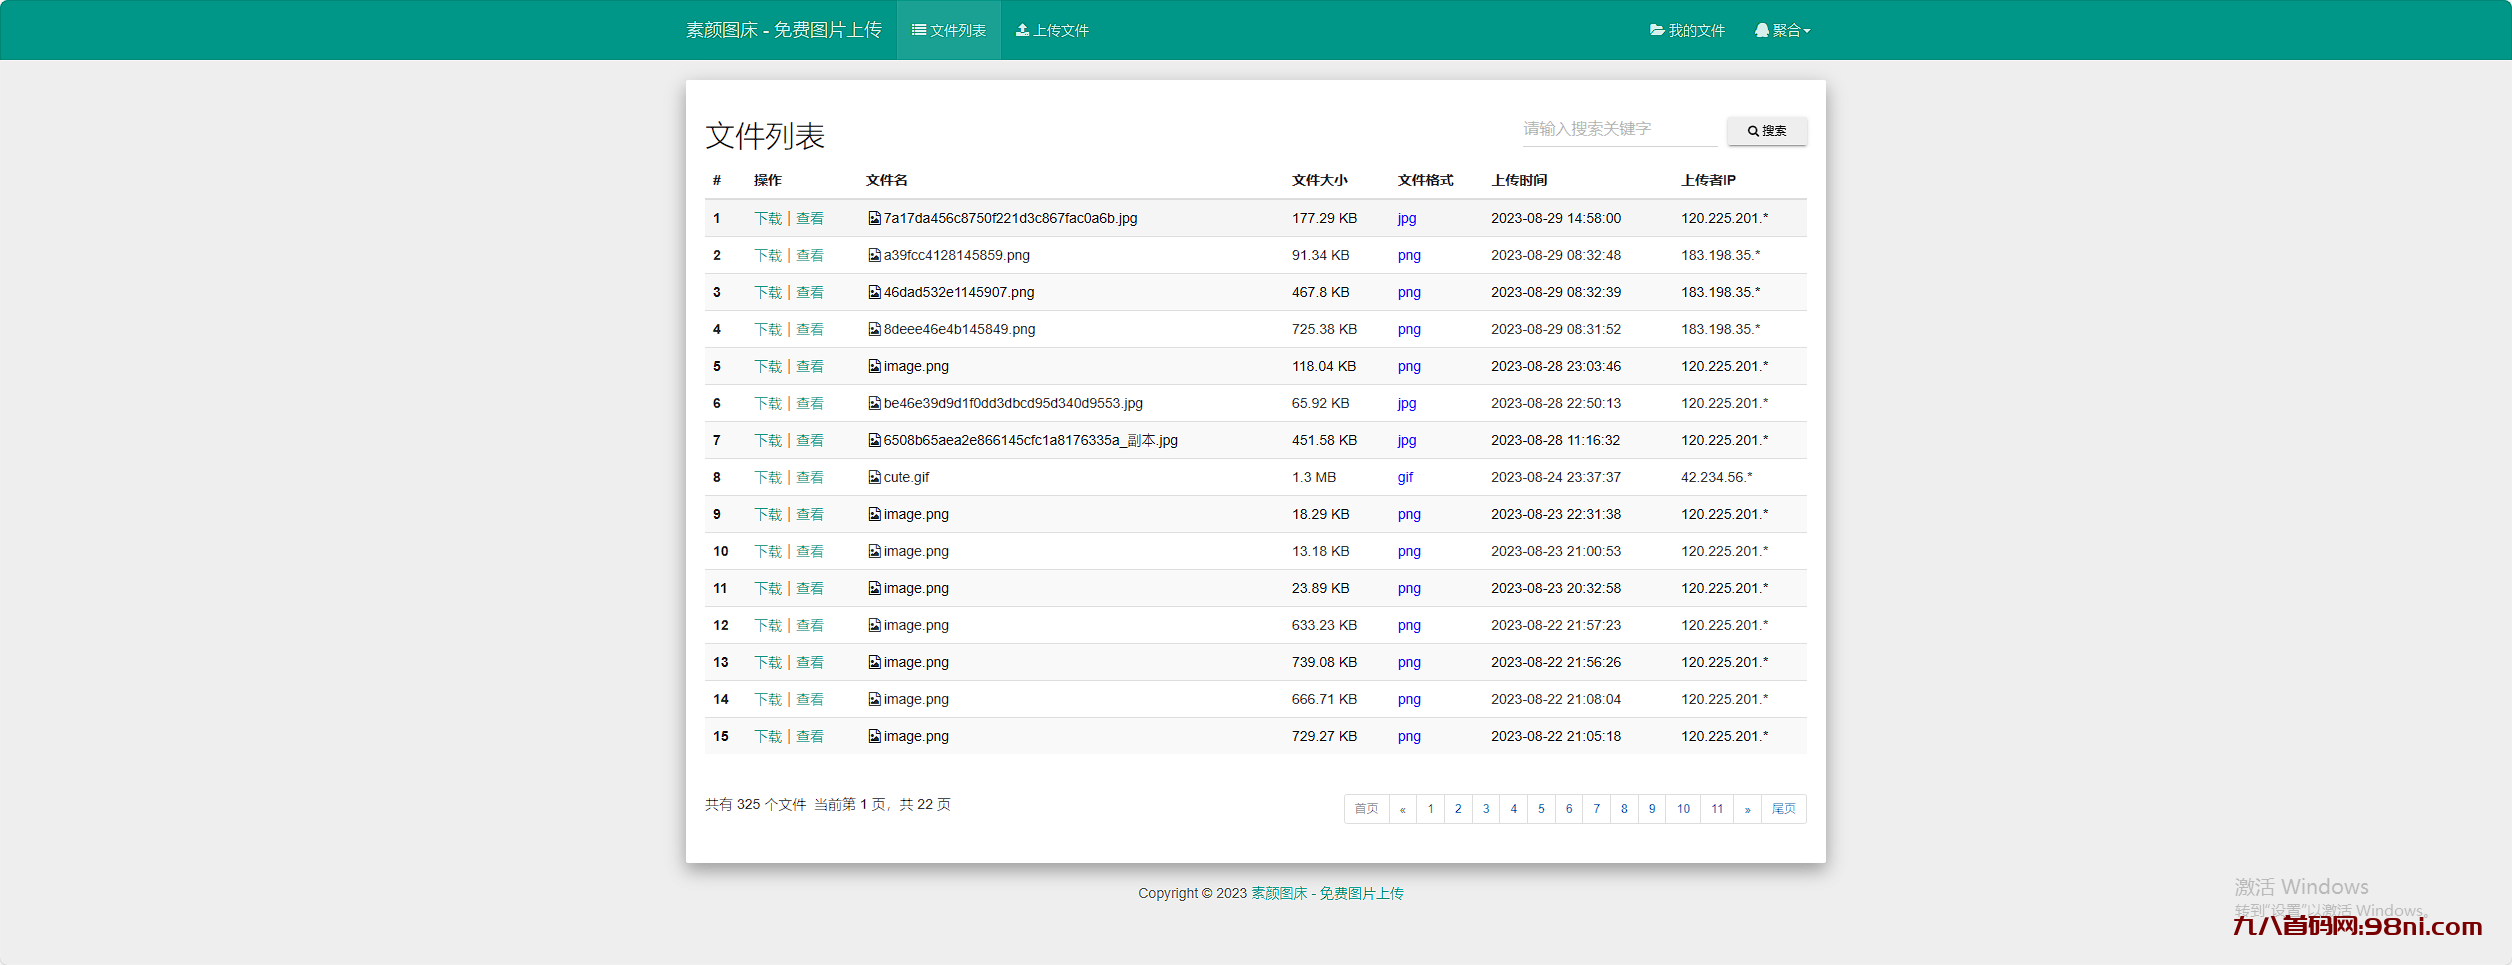Click file icon of 8deee46e4b145849.png
The height and width of the screenshot is (965, 2512).
874,329
